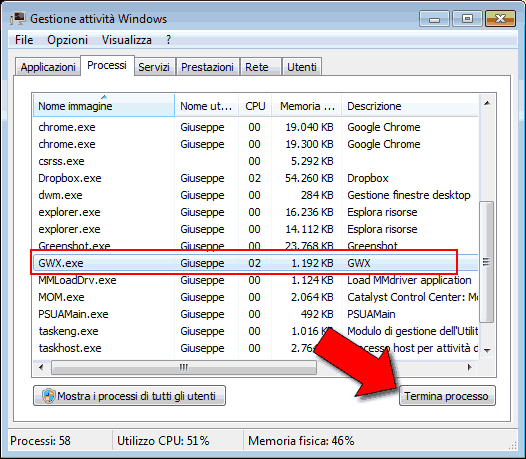Open the File menu
The image size is (526, 459).
tap(24, 40)
